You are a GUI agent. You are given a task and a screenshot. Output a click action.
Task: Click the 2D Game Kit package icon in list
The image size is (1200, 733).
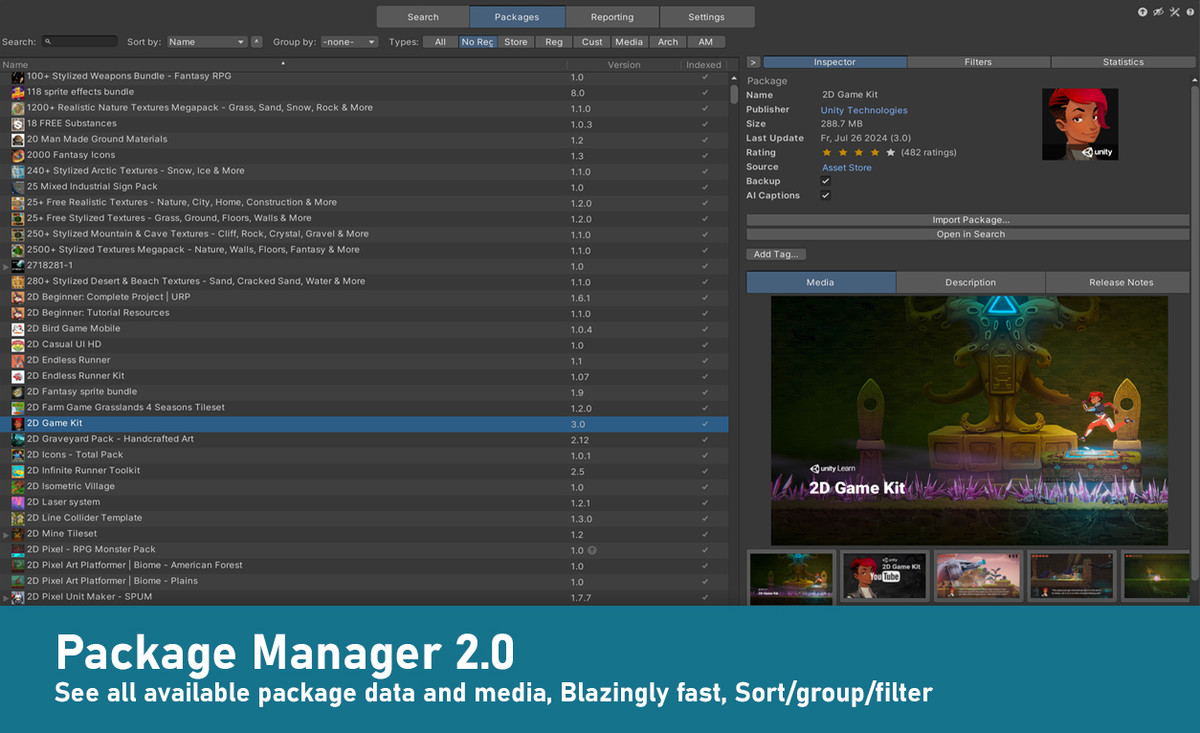click(x=18, y=424)
